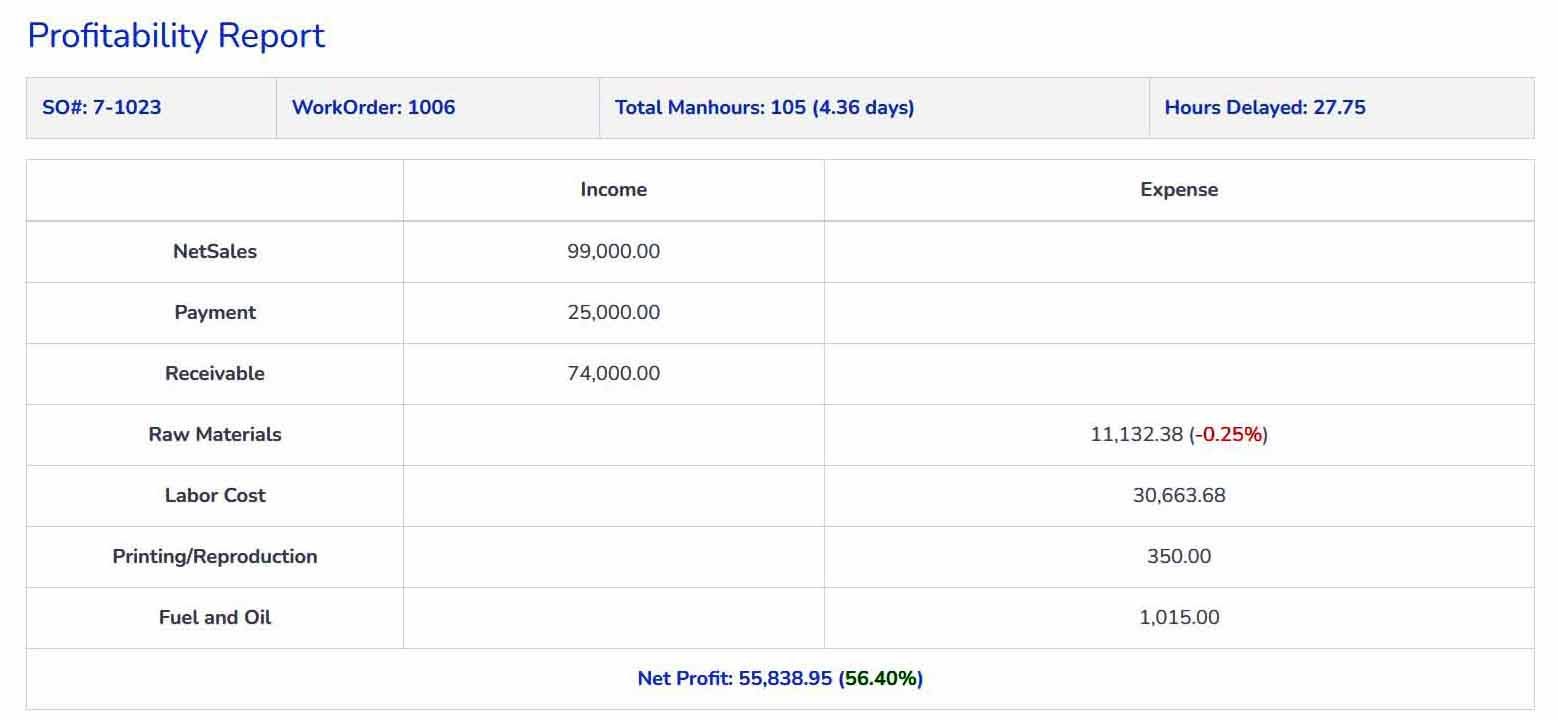
Task: Click the Net Profit: 55,838.95 summary text
Action: [x=735, y=679]
